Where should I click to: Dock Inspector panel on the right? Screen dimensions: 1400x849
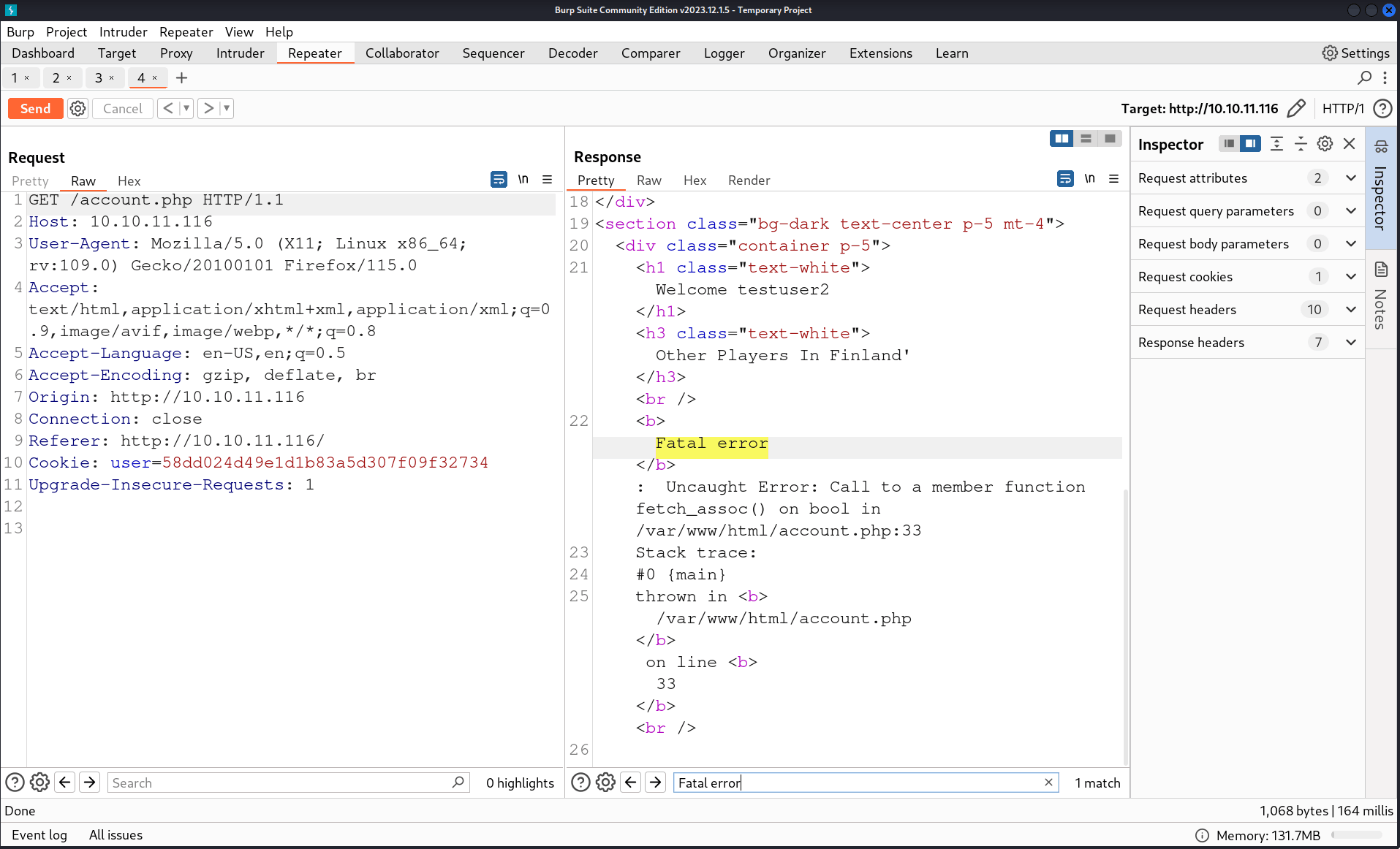pyautogui.click(x=1250, y=144)
